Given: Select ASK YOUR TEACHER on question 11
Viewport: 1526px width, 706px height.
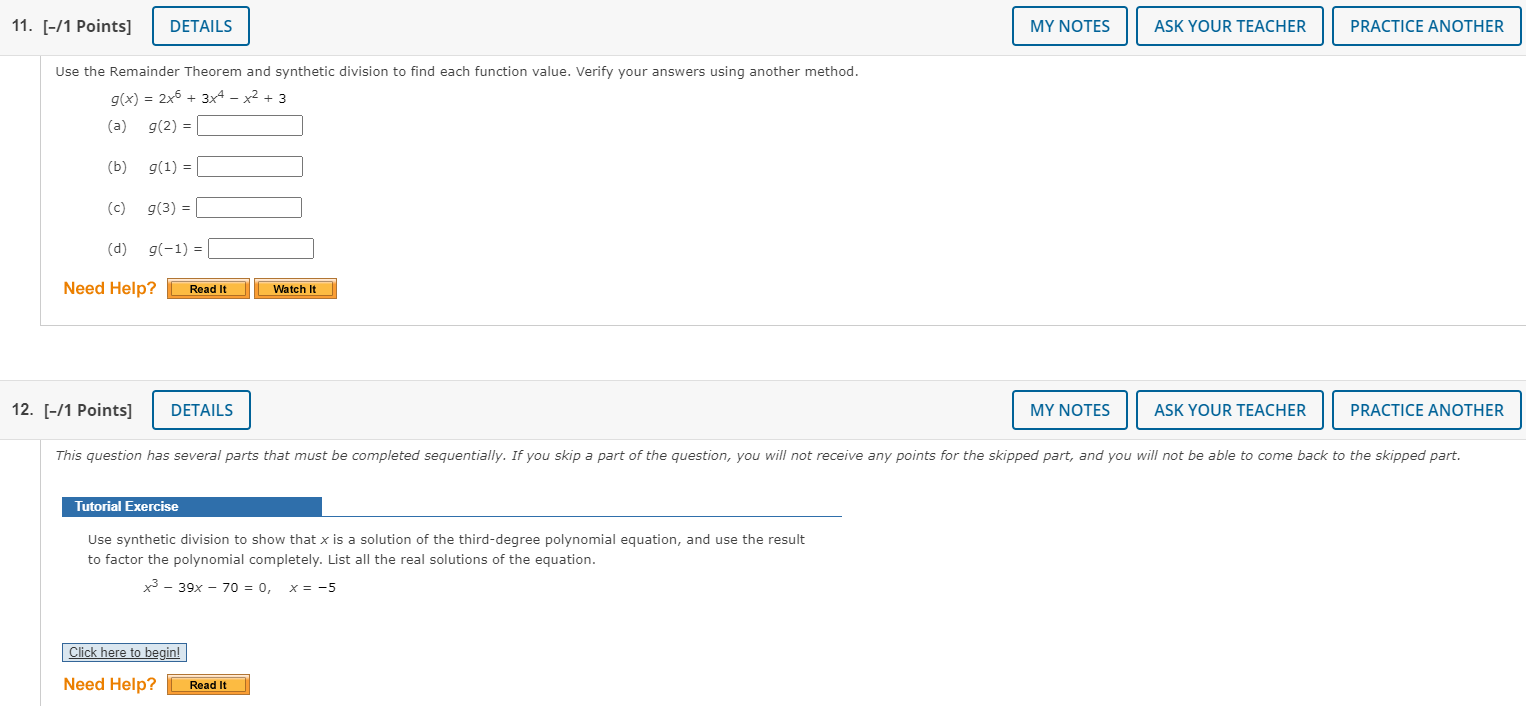Looking at the screenshot, I should click(1230, 26).
